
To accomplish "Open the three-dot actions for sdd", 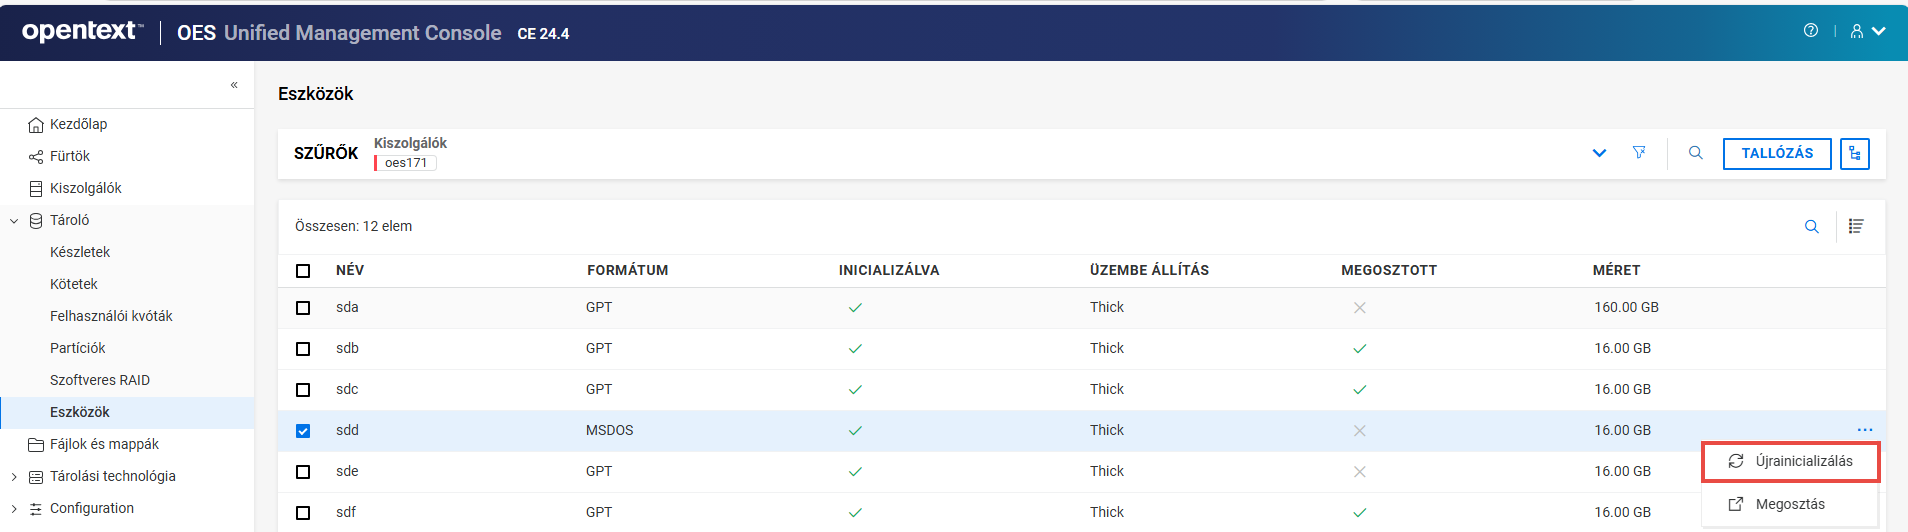I will pos(1864,430).
